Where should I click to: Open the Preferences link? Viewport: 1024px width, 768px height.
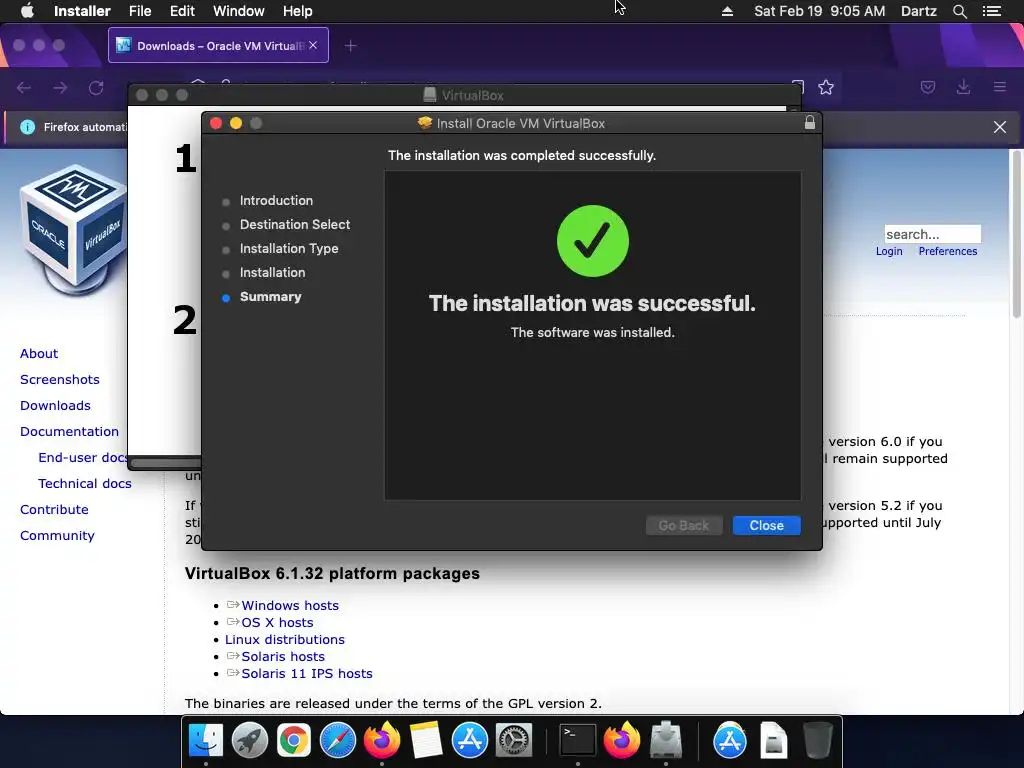tap(948, 251)
